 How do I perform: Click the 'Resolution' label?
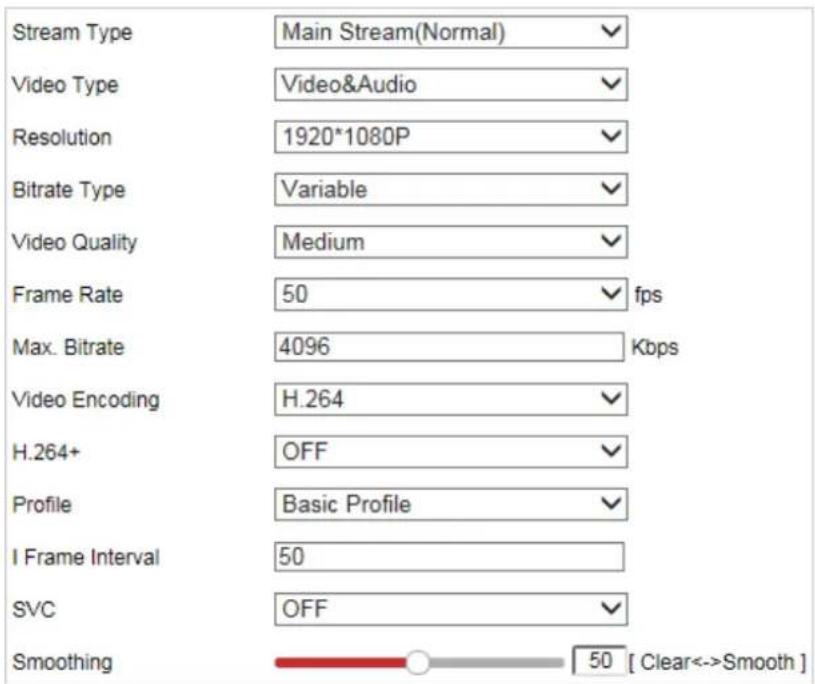(62, 138)
